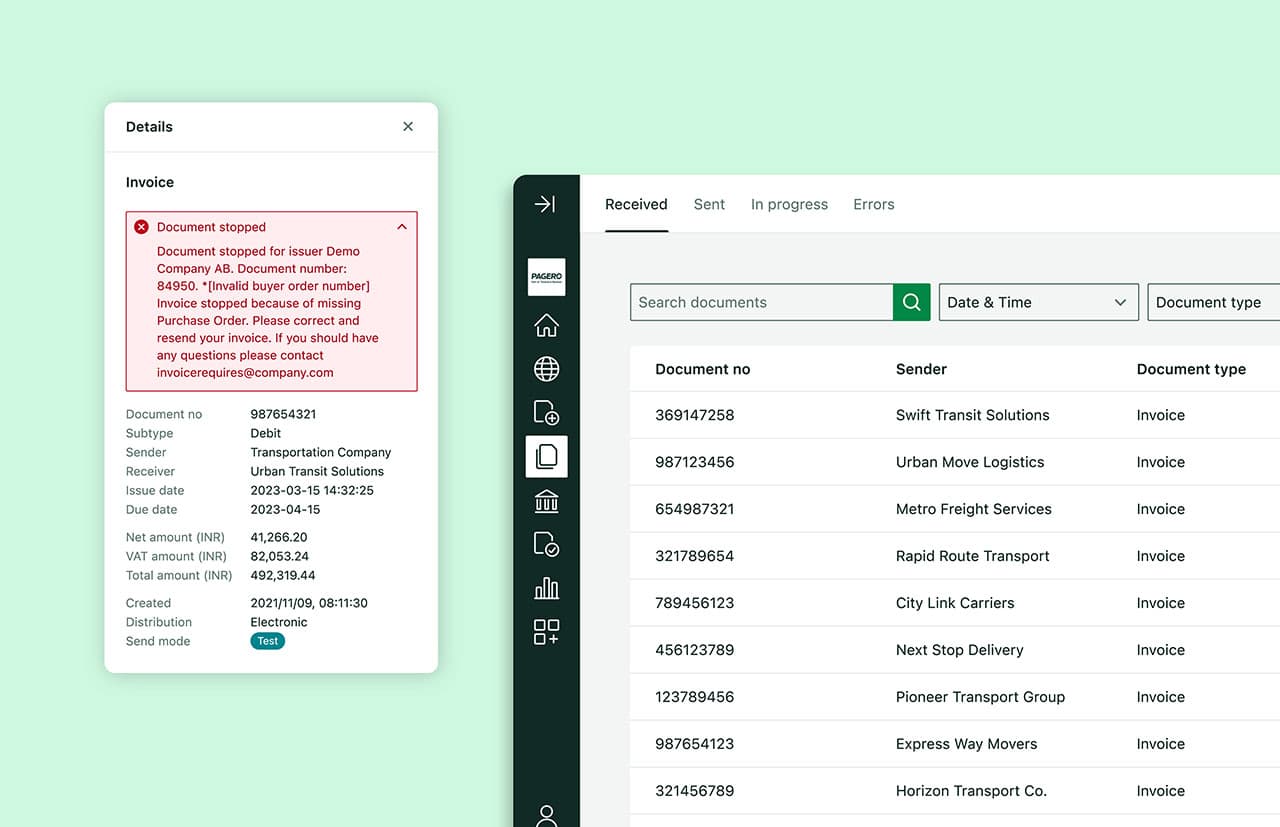Click the due date 2023-04-15
This screenshot has width=1280, height=827.
[284, 509]
